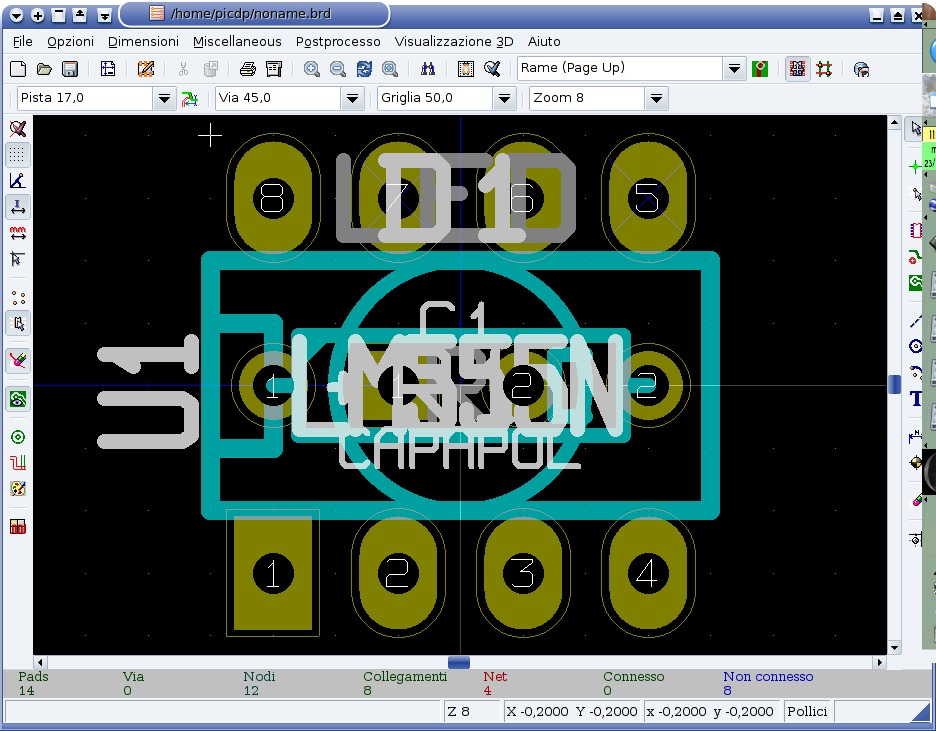
Task: Choose the arrow pointer tool in right toolbar
Action: click(916, 128)
